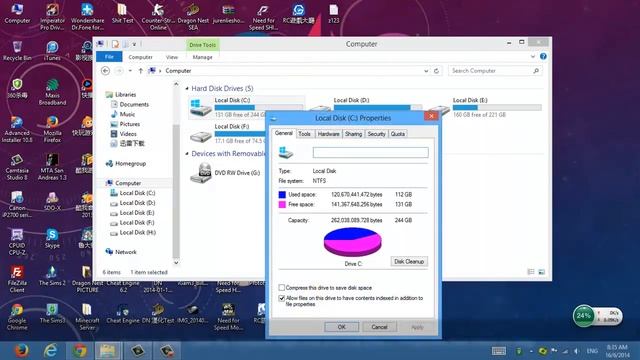This screenshot has width=640, height=360.
Task: Open the address bar history dropdown
Action: click(426, 71)
